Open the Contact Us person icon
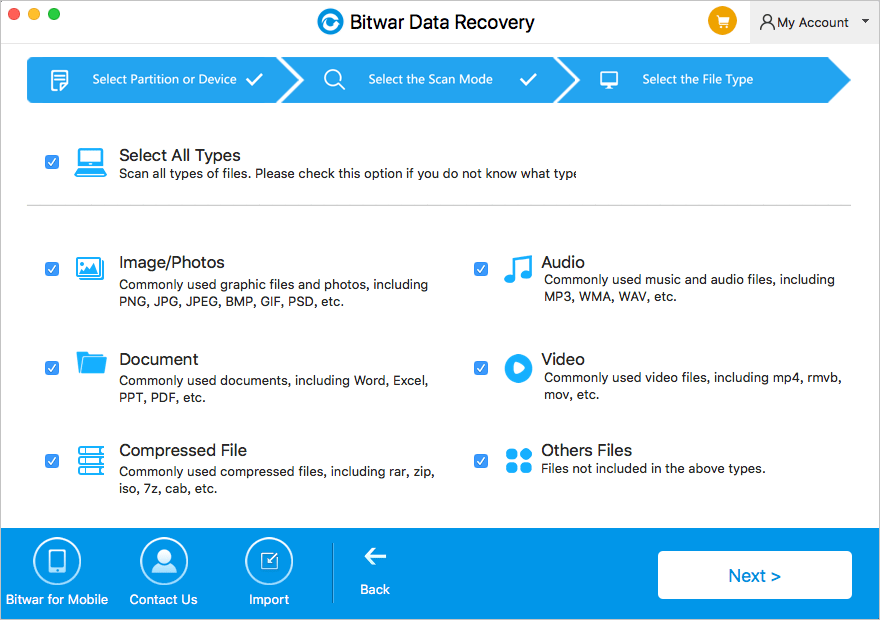Viewport: 880px width, 620px height. click(x=164, y=561)
